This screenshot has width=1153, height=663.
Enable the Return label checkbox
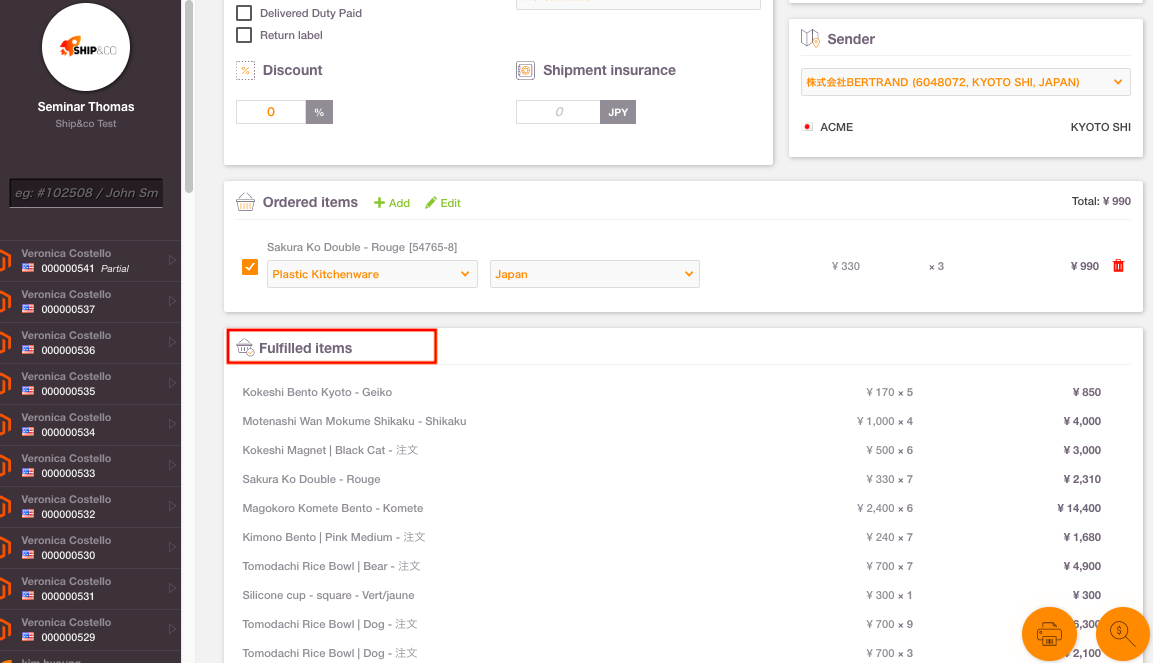244,35
